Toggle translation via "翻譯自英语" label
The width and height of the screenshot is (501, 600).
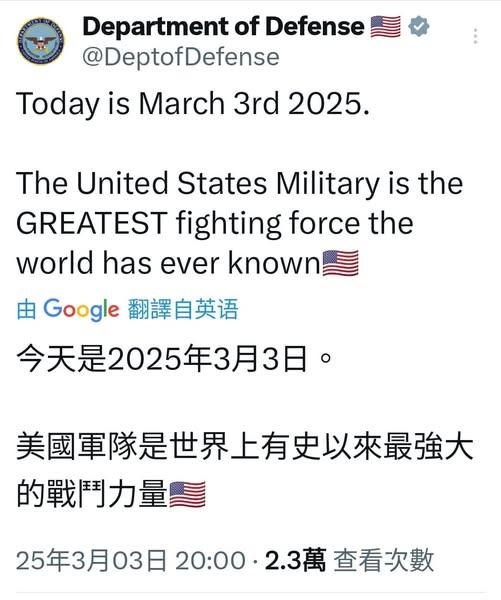pos(183,309)
